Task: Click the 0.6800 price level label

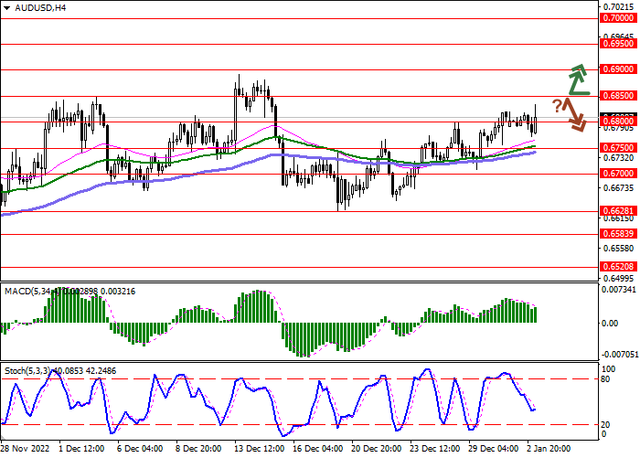Action: pos(617,121)
